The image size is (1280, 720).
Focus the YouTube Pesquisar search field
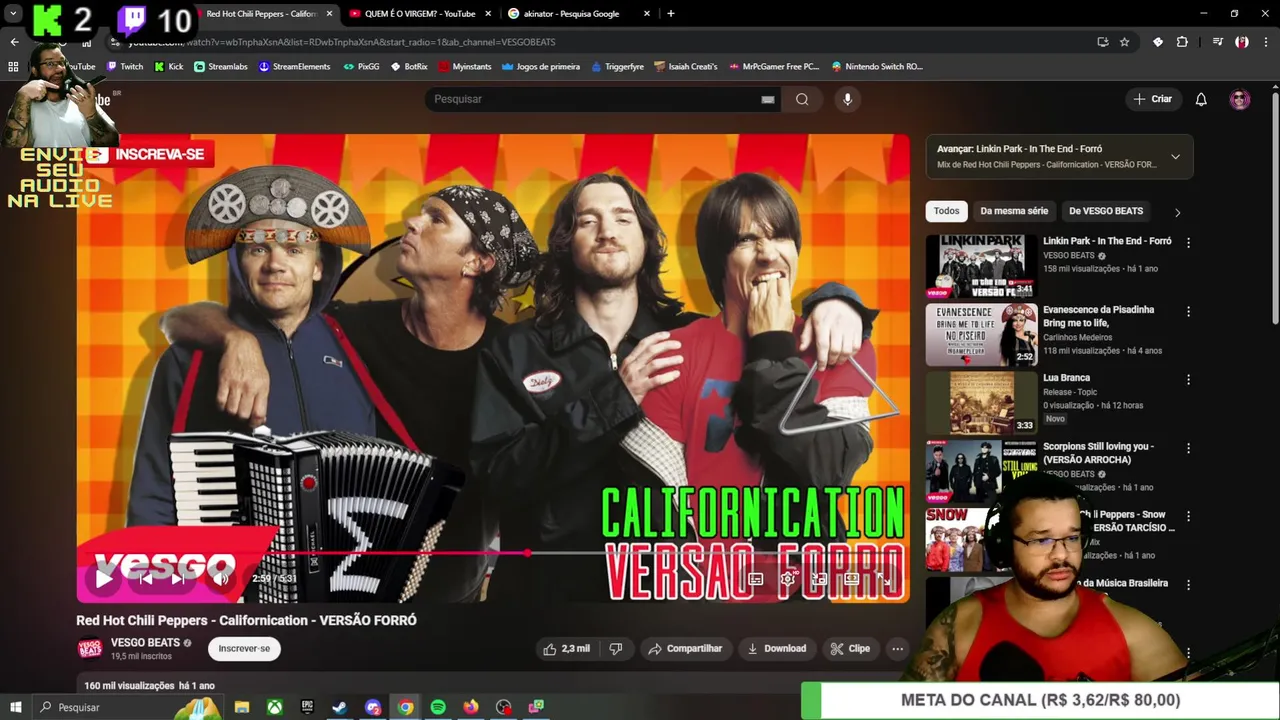[x=594, y=99]
